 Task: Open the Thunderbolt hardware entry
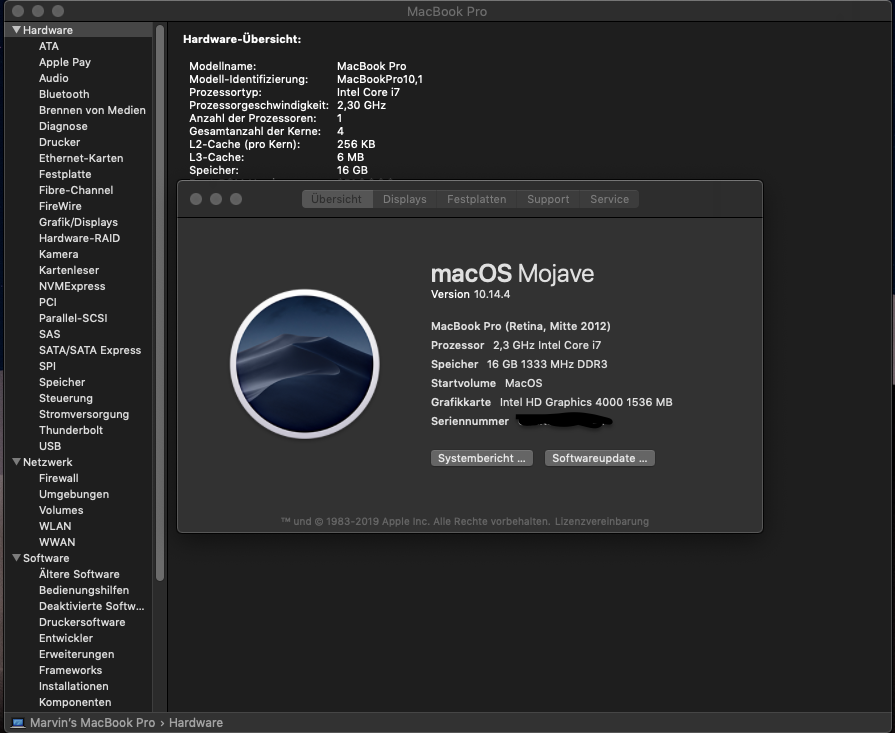point(71,430)
